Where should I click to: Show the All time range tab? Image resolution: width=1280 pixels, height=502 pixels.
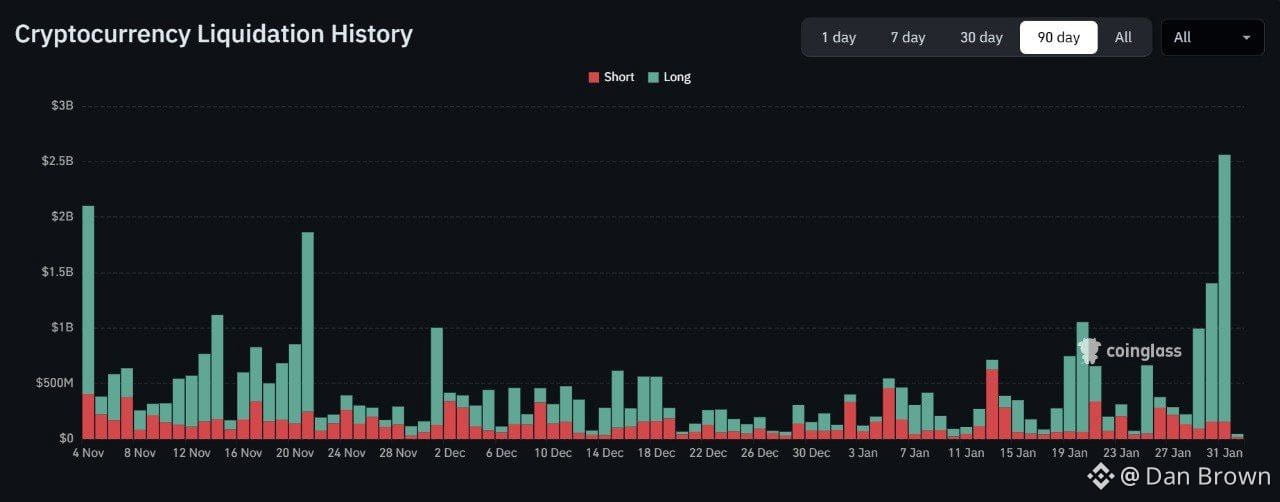point(1123,37)
